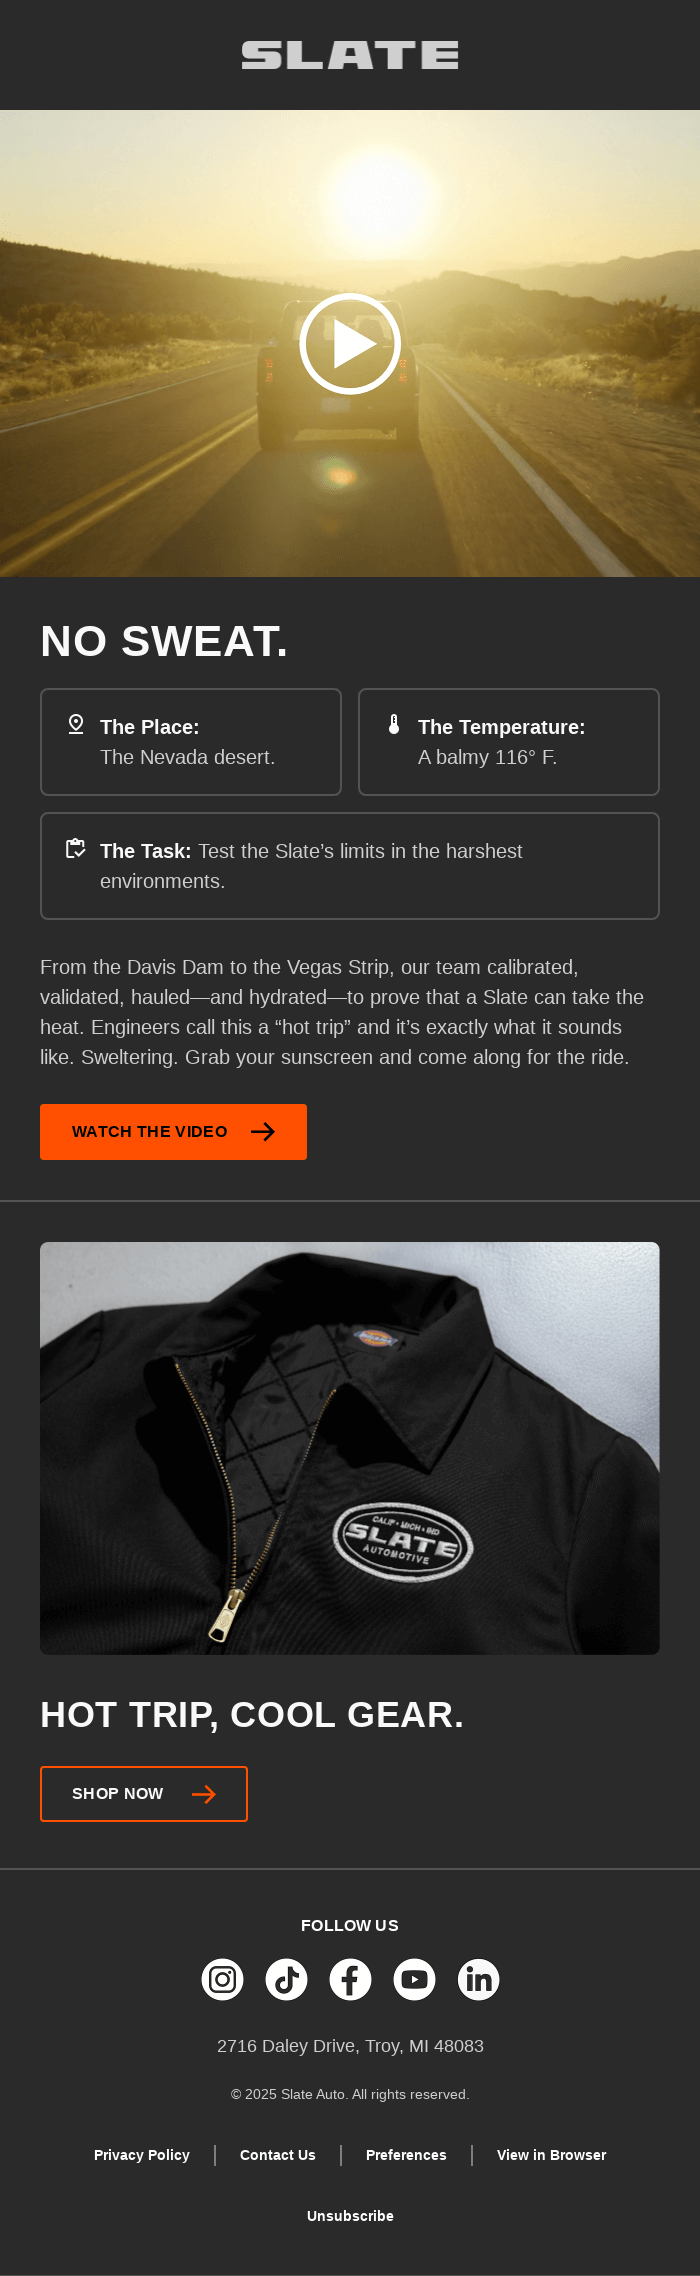Click the arrow inside Shop Now button
Screen dimensions: 700x2276
[204, 1794]
